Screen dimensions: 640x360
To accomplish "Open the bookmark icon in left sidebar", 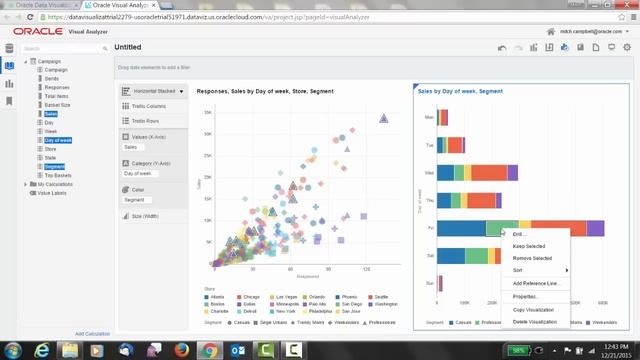I will click(x=9, y=101).
